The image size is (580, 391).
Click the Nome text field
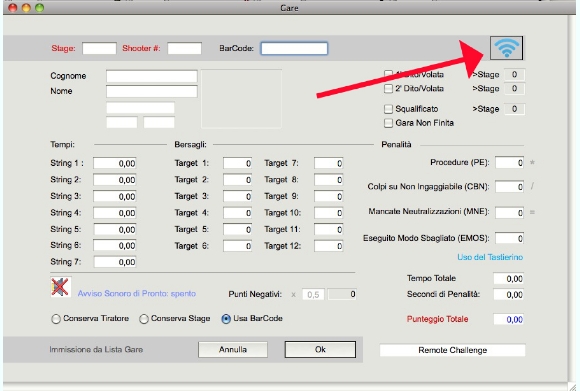(x=152, y=91)
